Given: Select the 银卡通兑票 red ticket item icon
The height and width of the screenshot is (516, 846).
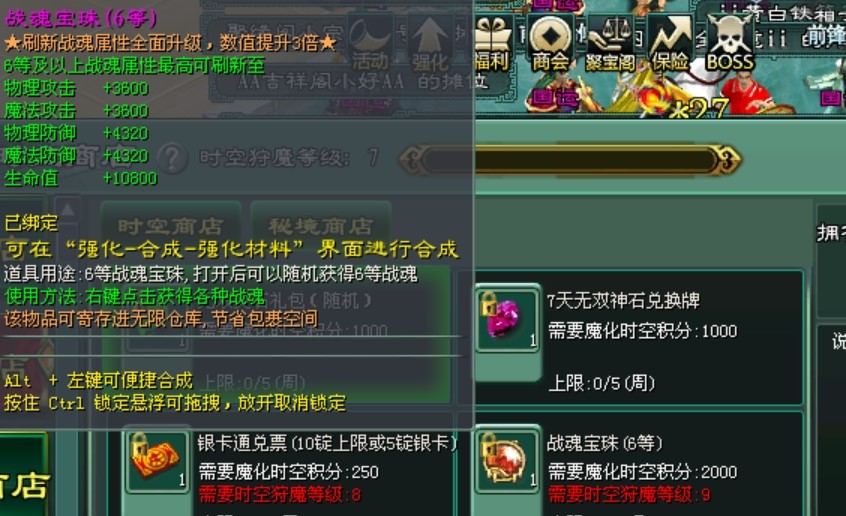Looking at the screenshot, I should click(x=158, y=459).
